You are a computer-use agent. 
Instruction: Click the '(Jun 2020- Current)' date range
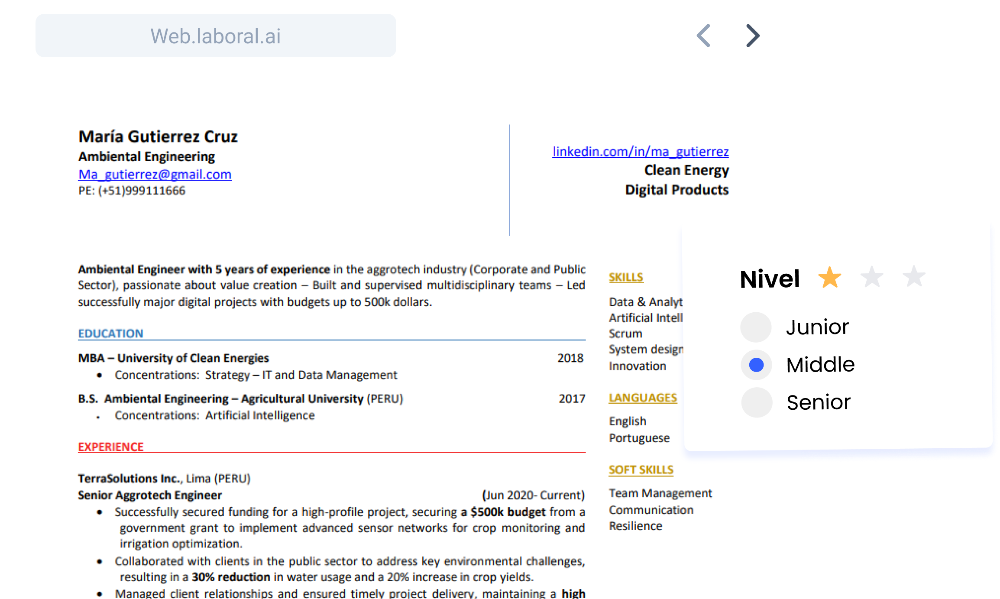[x=533, y=495]
